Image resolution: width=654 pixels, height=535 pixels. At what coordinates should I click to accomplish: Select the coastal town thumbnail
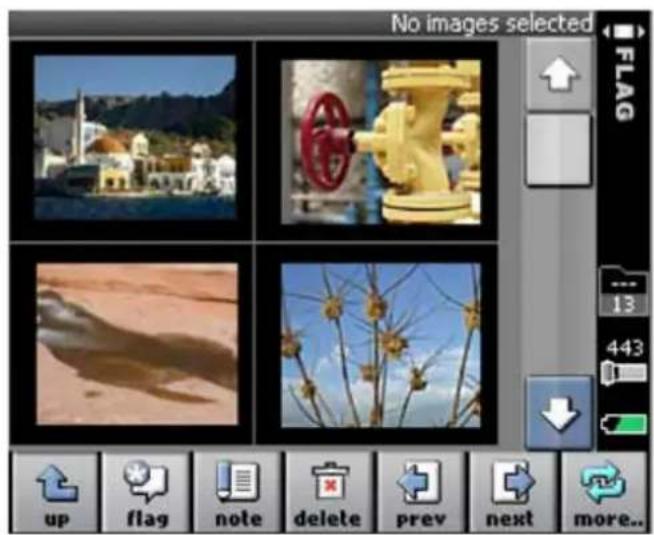coord(135,138)
